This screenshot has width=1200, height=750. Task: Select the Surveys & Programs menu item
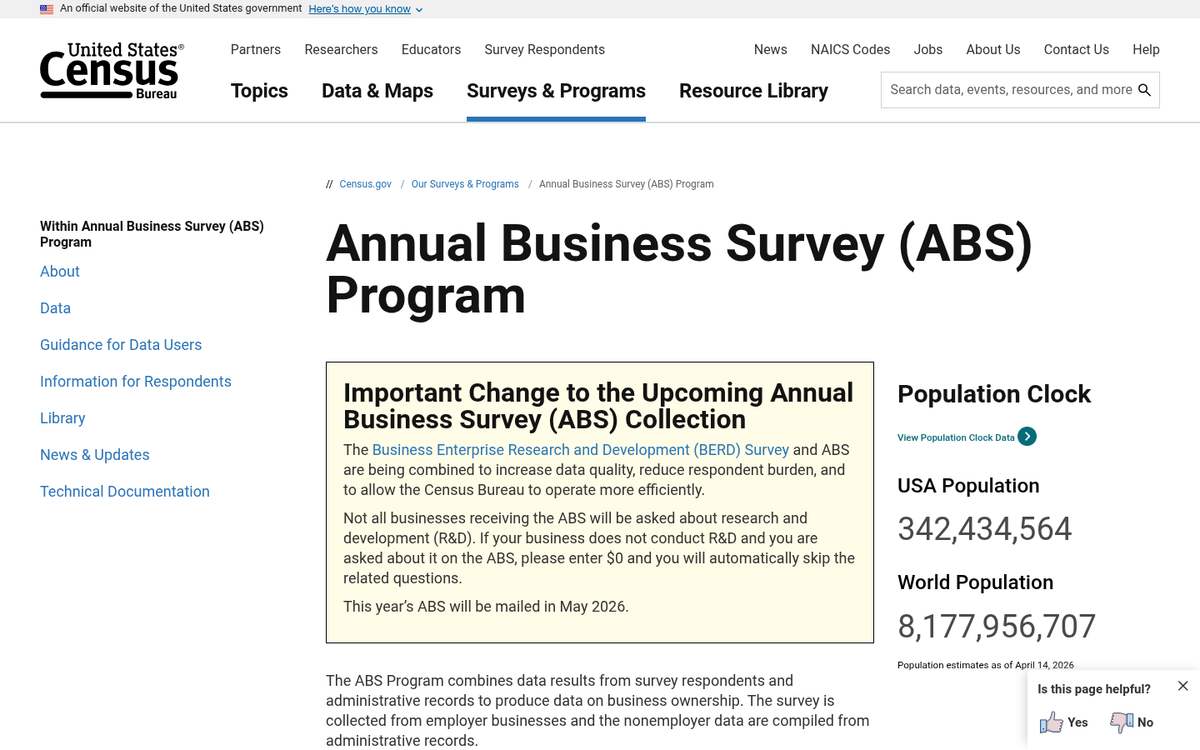pos(556,91)
